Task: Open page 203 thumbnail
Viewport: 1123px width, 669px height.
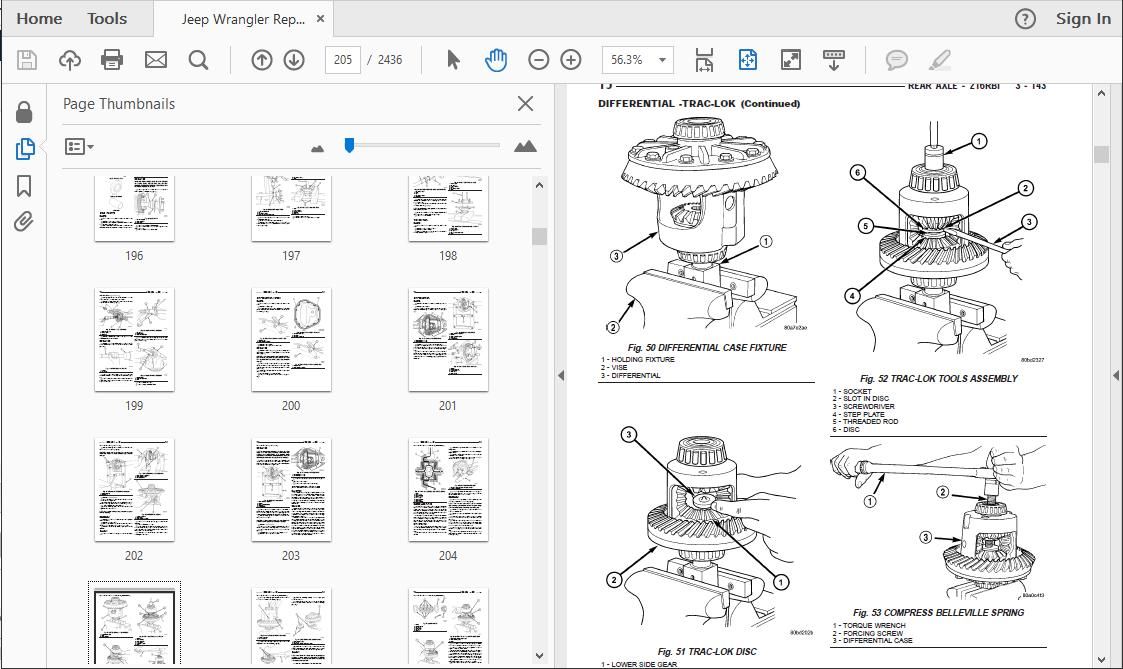Action: click(291, 489)
